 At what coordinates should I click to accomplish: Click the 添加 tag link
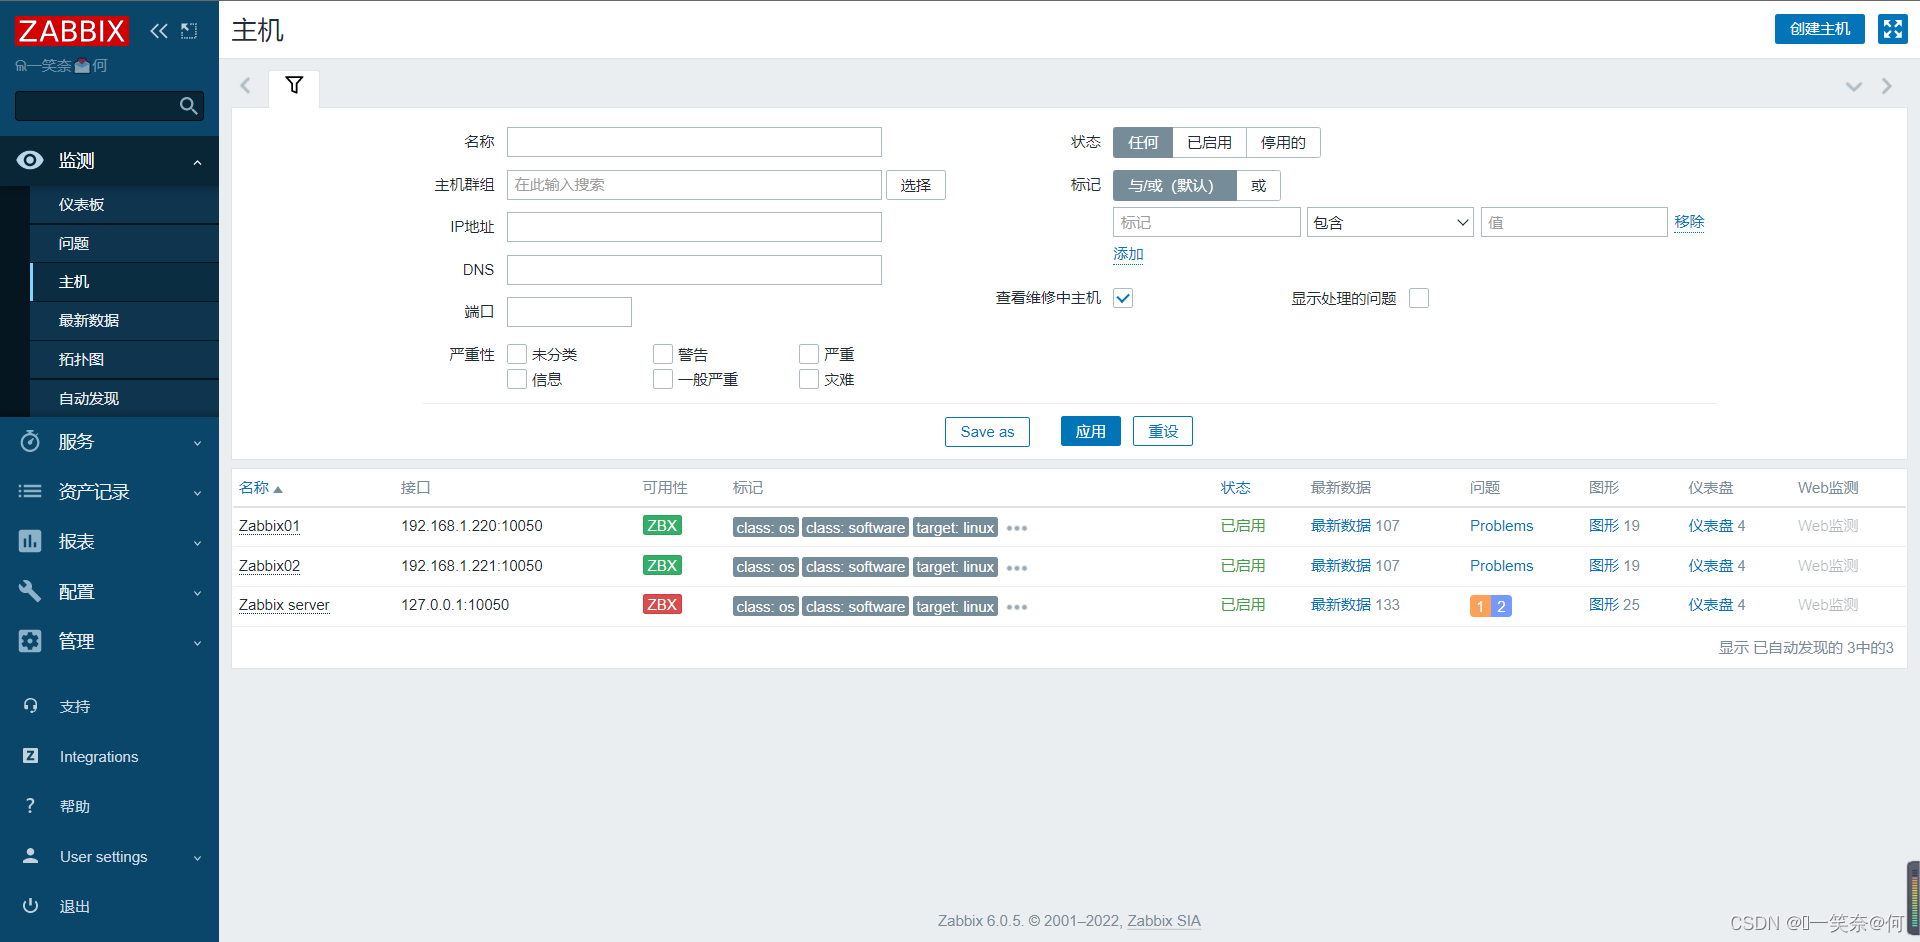[1128, 254]
